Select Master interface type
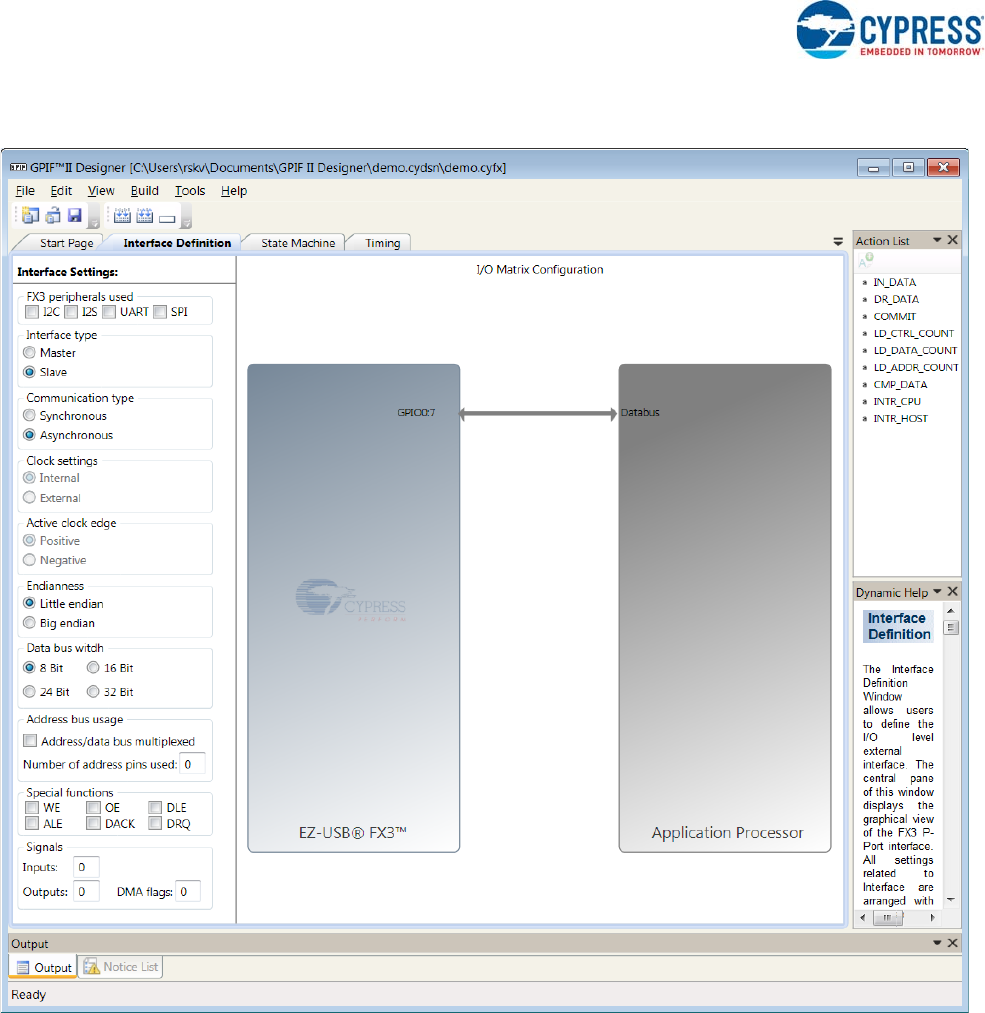The image size is (985, 1013). tap(29, 353)
